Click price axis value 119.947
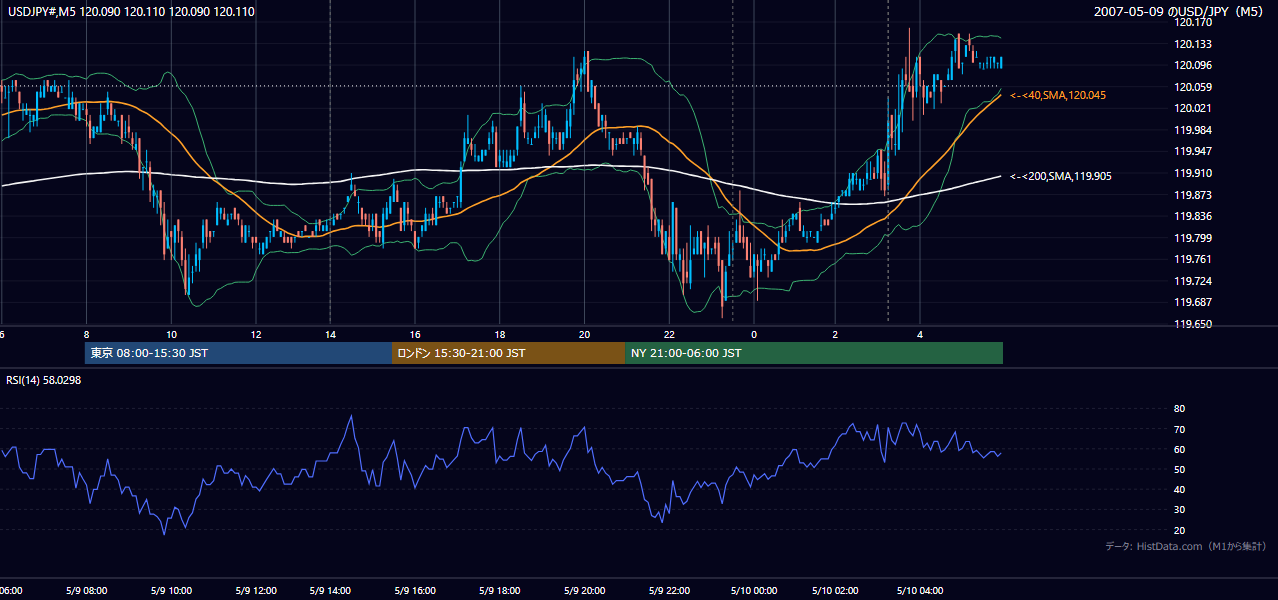 coord(1193,152)
